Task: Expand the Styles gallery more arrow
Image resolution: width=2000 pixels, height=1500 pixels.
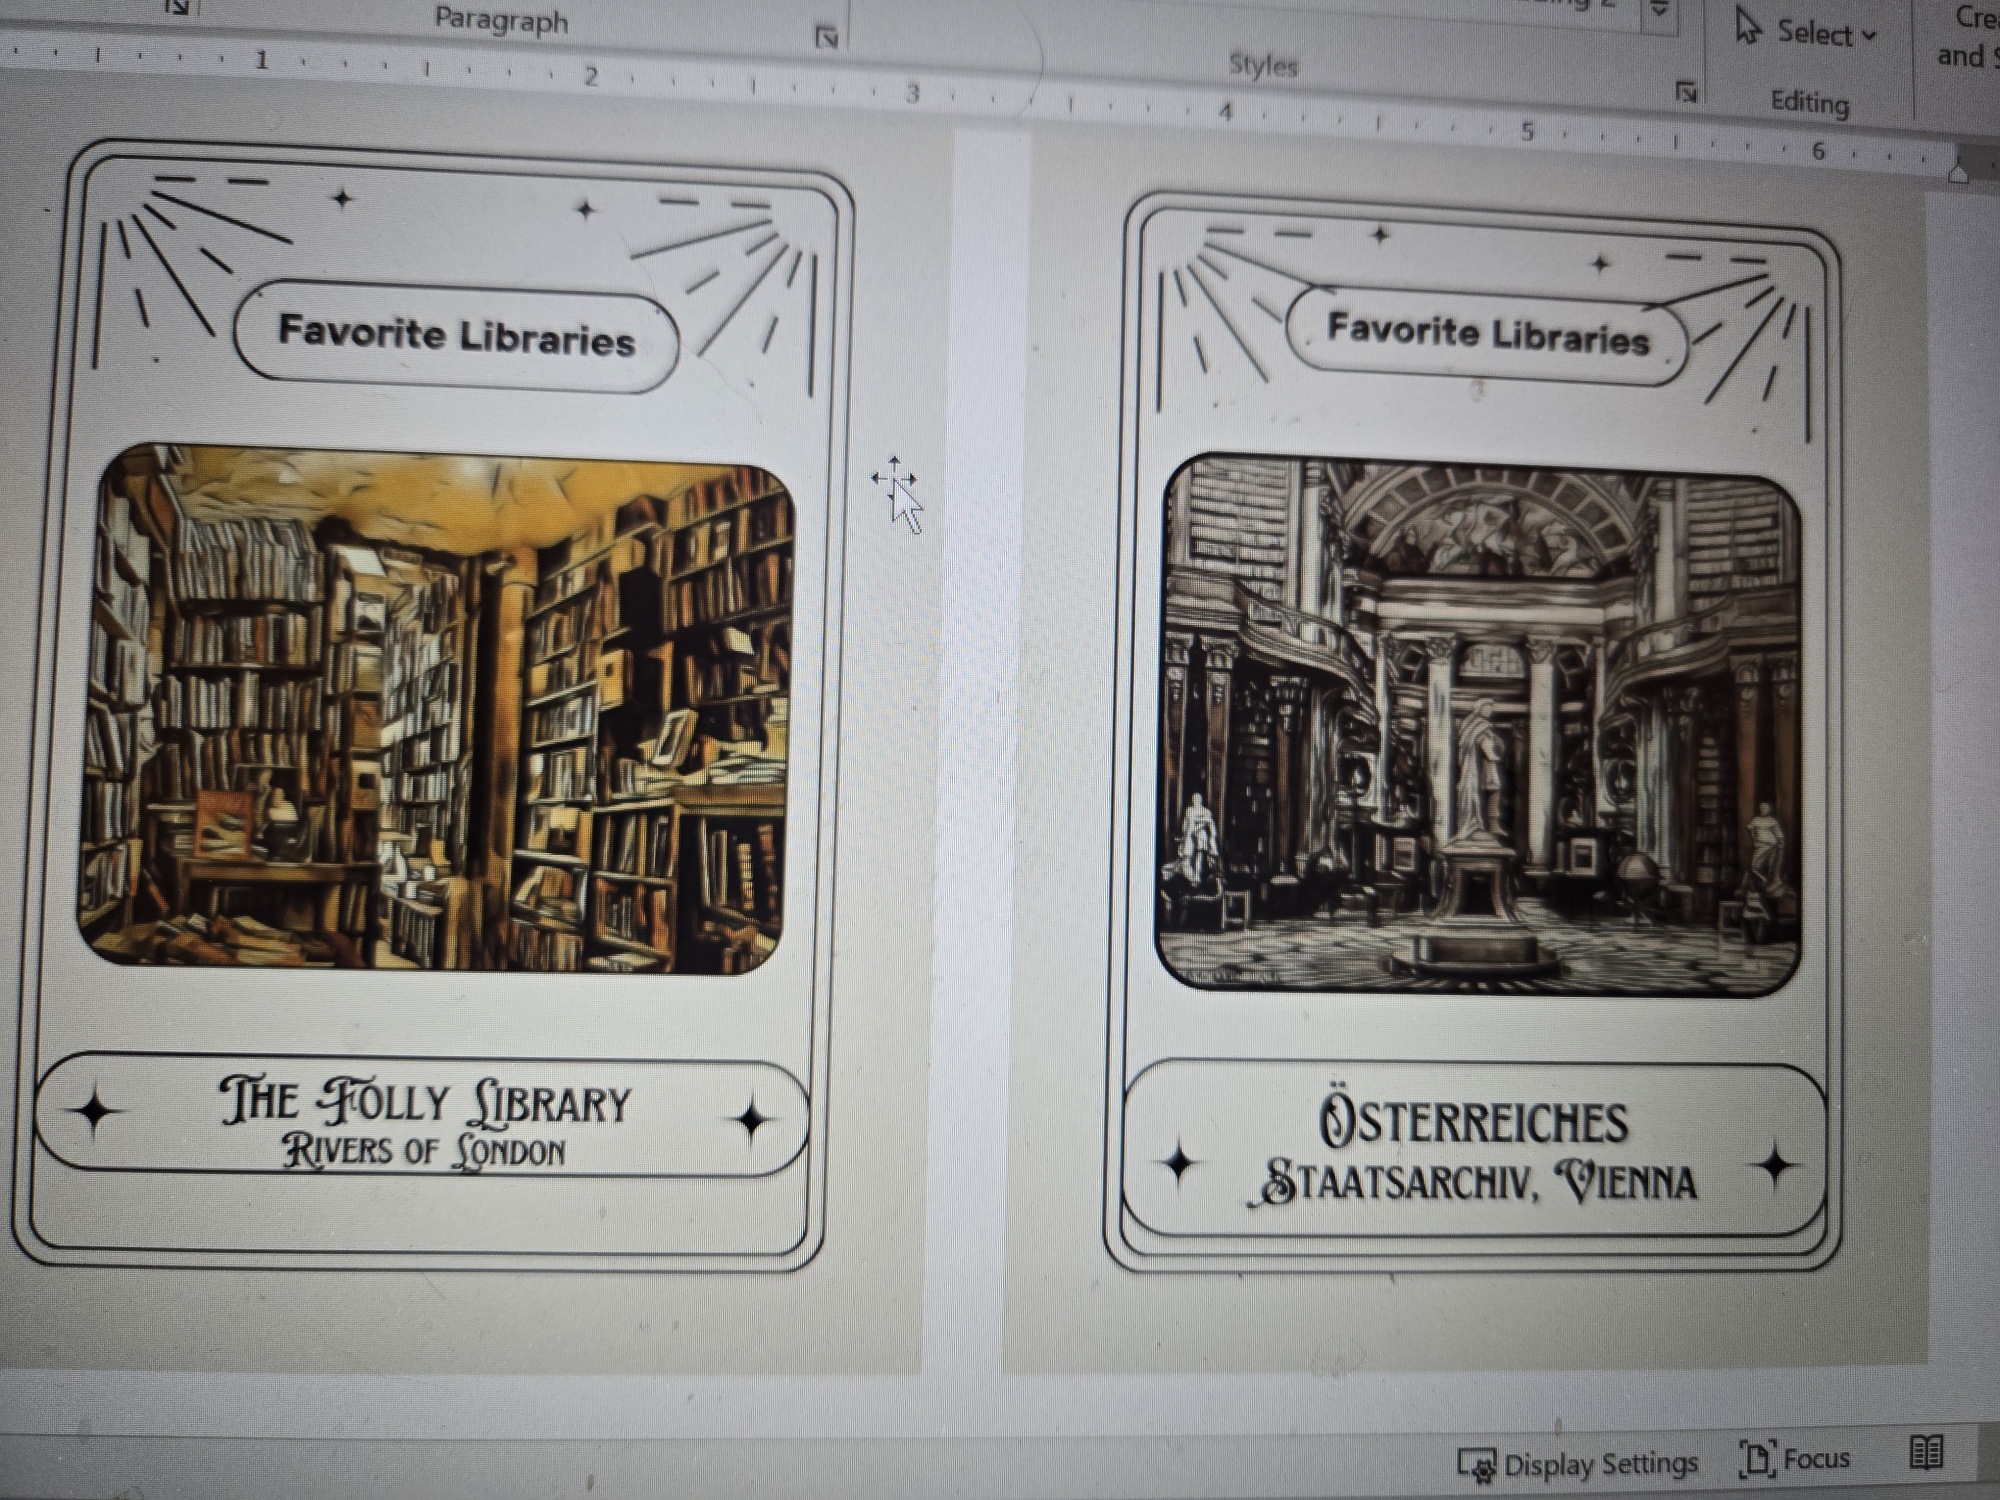Action: (x=1660, y=10)
